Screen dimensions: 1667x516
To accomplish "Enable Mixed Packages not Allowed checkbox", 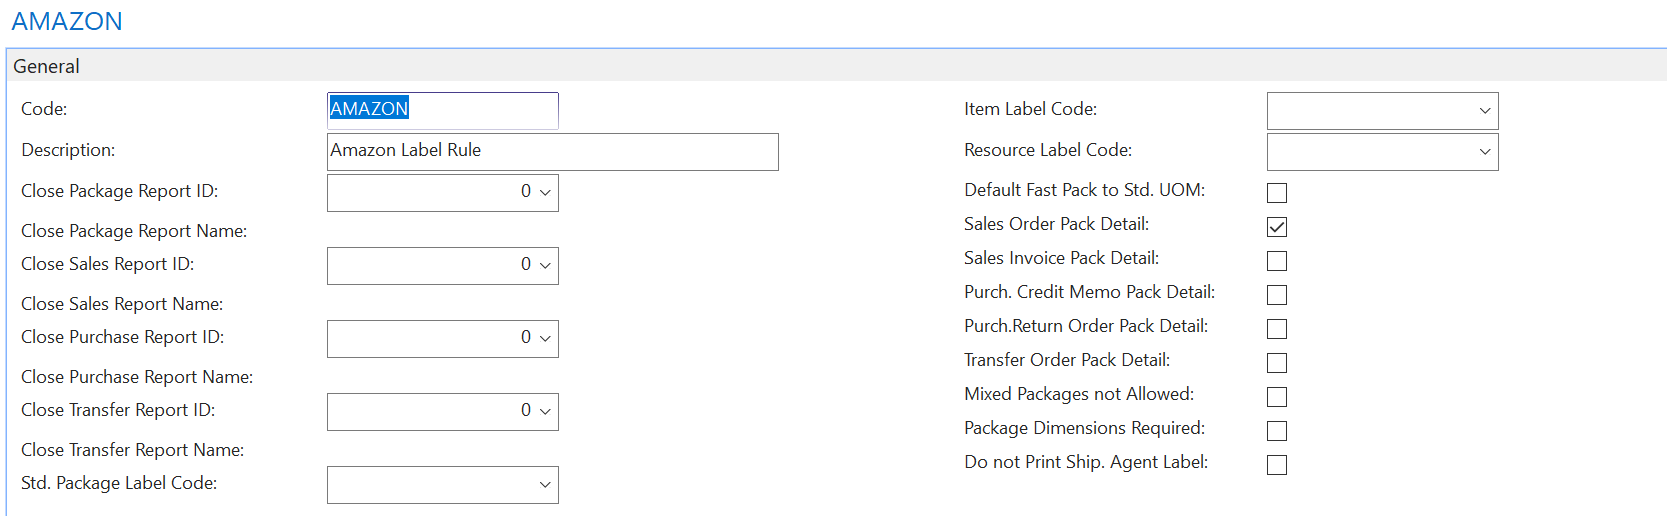I will (1277, 396).
